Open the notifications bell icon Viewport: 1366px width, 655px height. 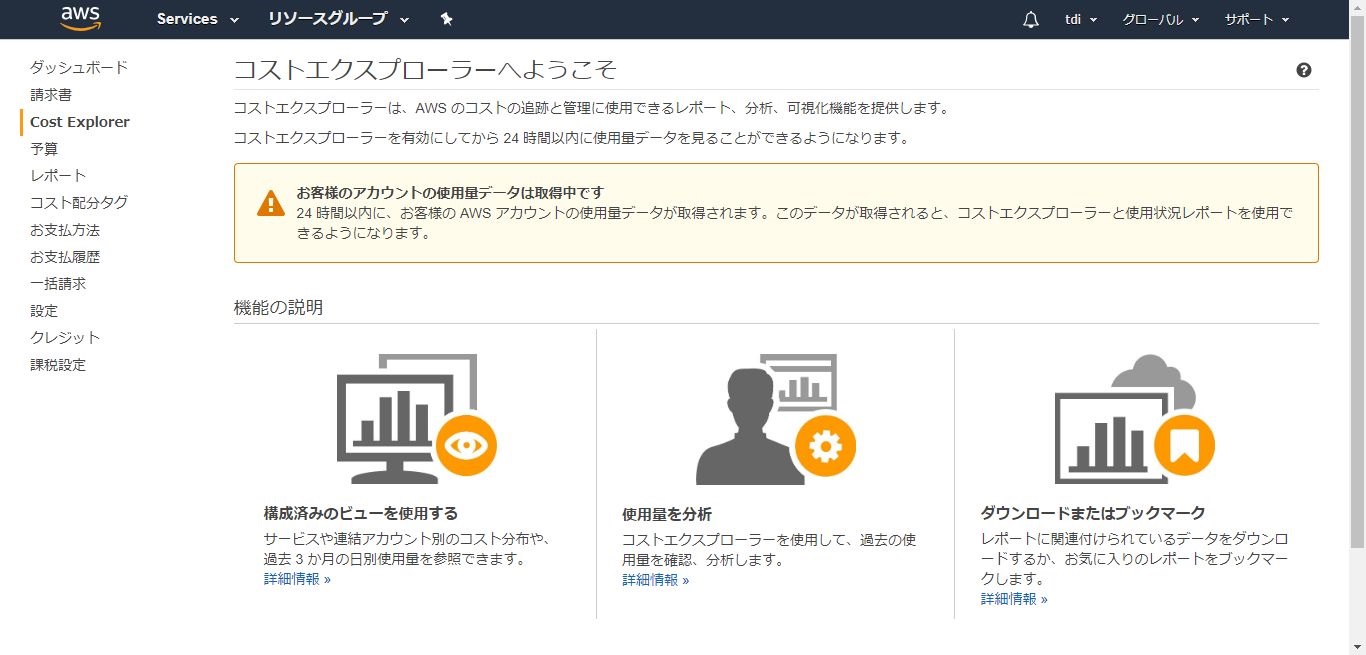(1031, 20)
